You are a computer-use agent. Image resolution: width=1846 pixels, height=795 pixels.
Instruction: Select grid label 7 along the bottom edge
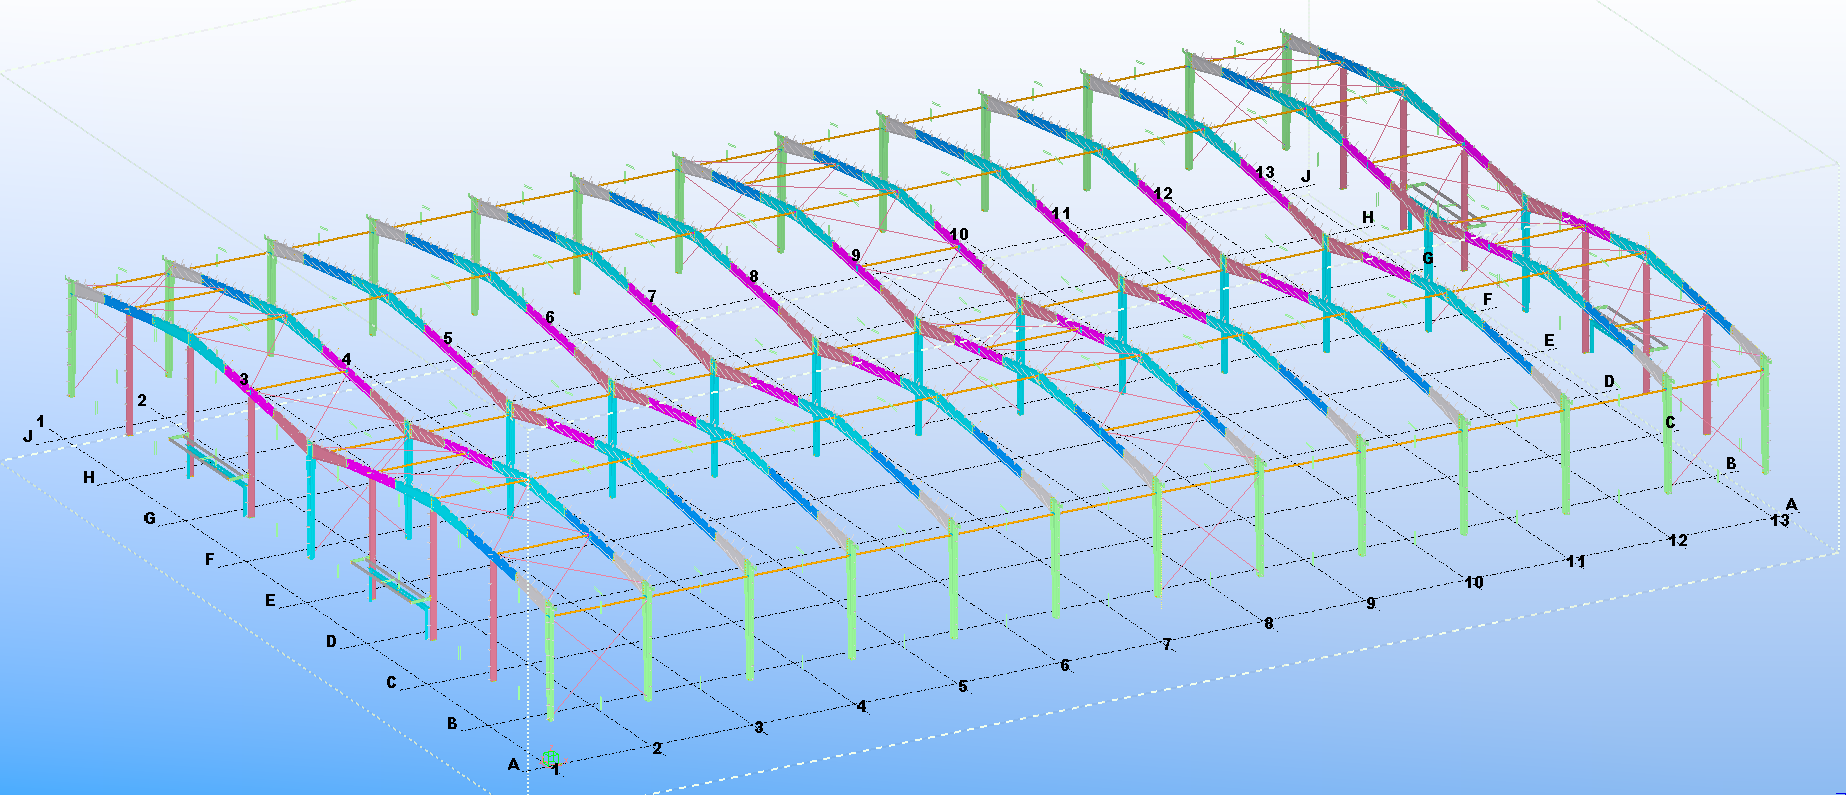point(1167,645)
